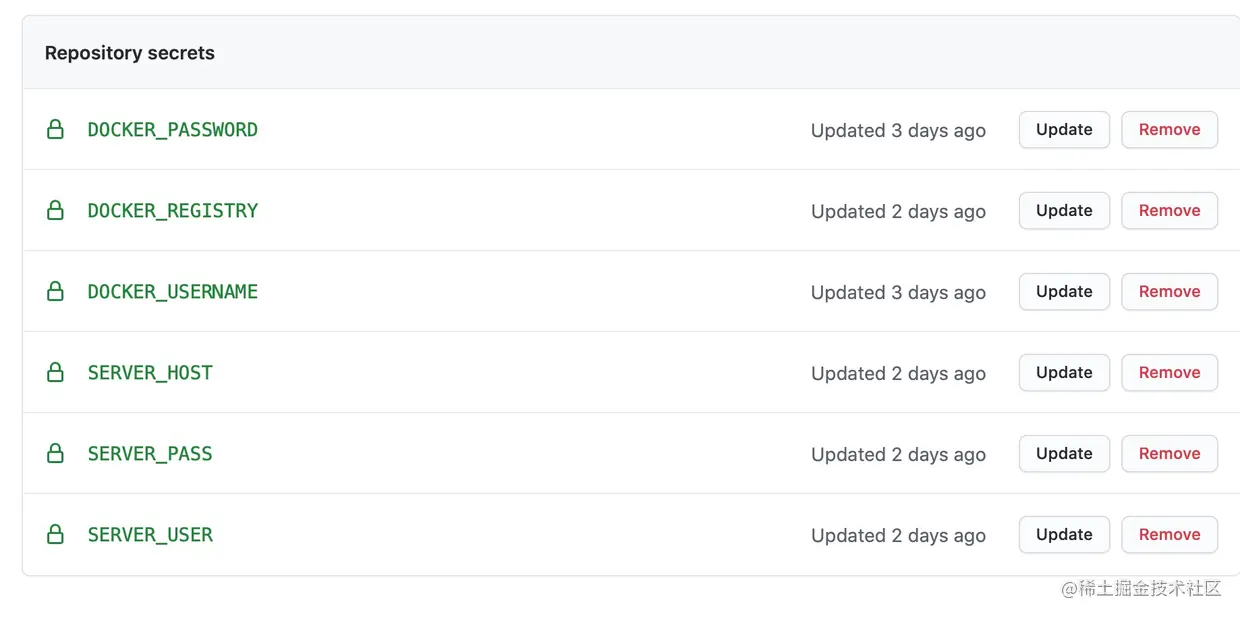Click the lock icon beside SERVER_HOST
Screen dimensions: 1240x617
(x=56, y=373)
